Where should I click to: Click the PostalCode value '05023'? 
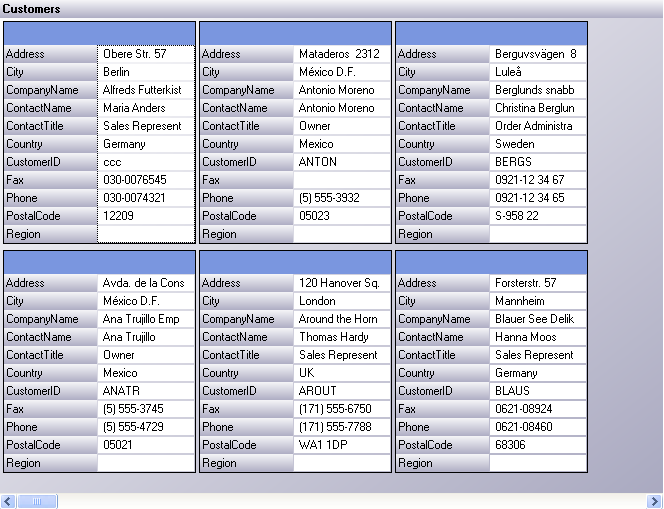tap(342, 216)
